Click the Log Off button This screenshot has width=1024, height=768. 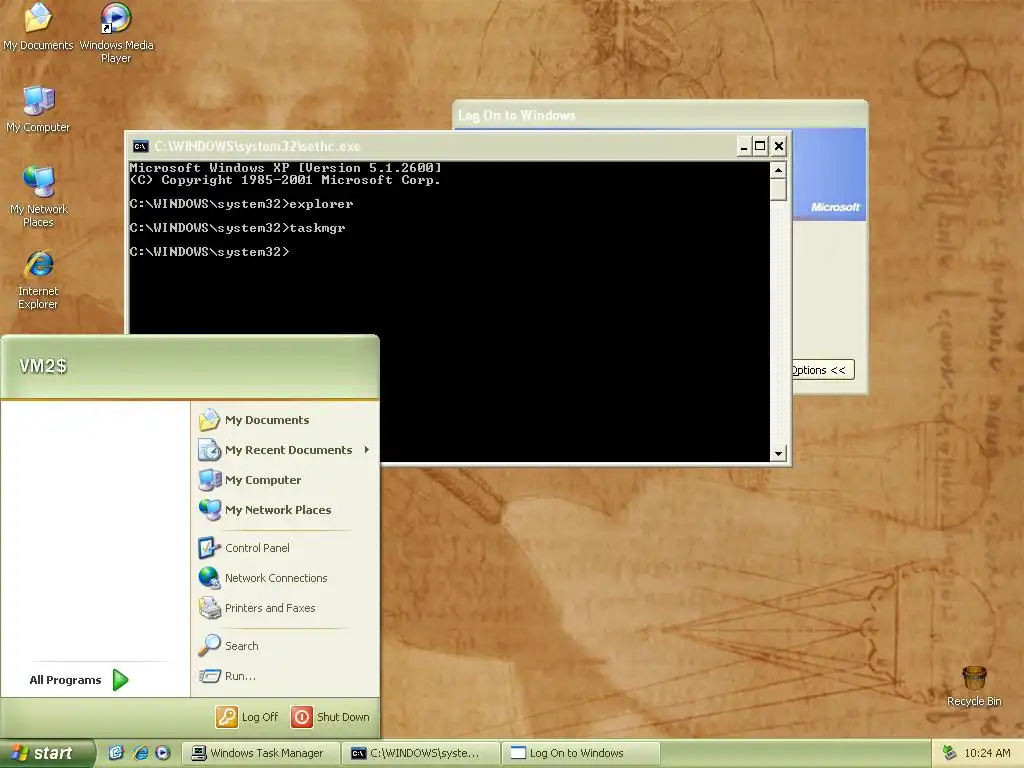[248, 717]
